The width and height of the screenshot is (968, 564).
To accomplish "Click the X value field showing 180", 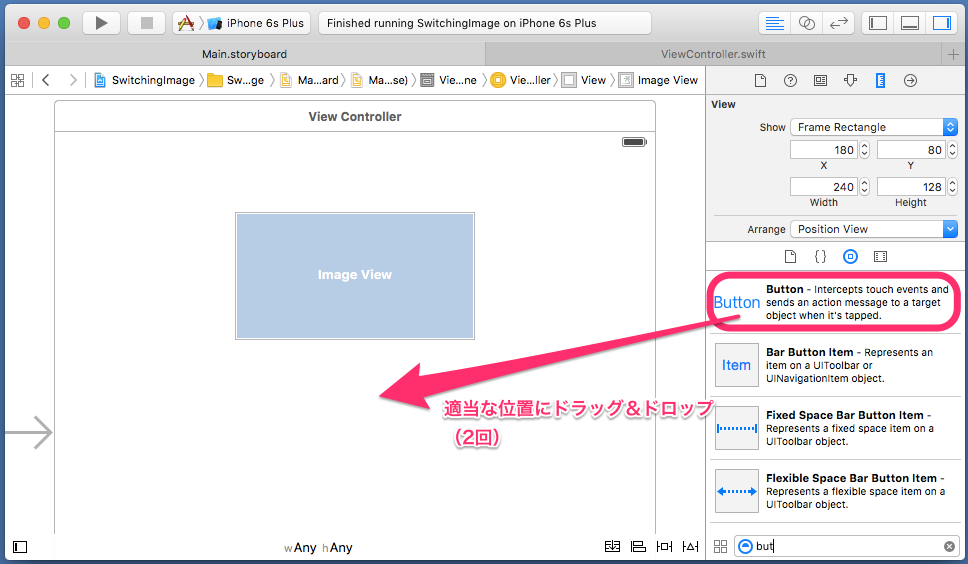I will pos(824,150).
